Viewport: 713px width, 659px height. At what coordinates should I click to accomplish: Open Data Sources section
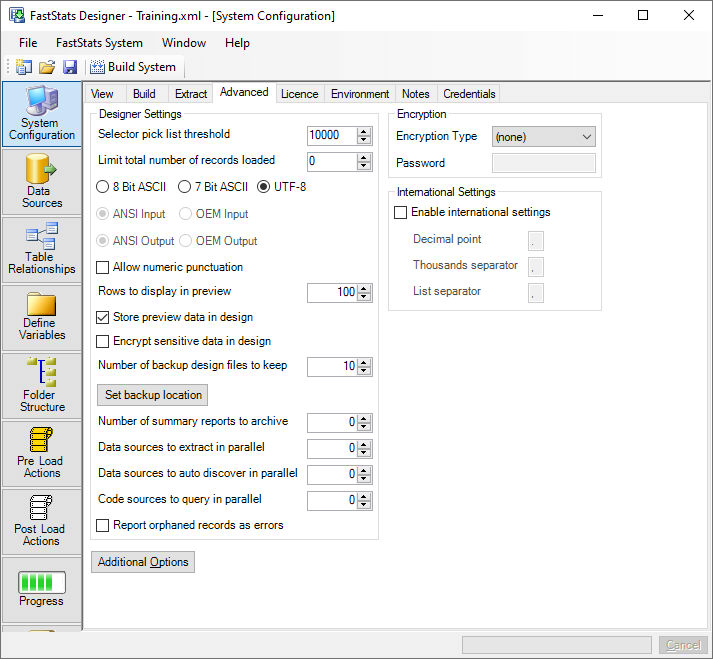click(x=41, y=182)
